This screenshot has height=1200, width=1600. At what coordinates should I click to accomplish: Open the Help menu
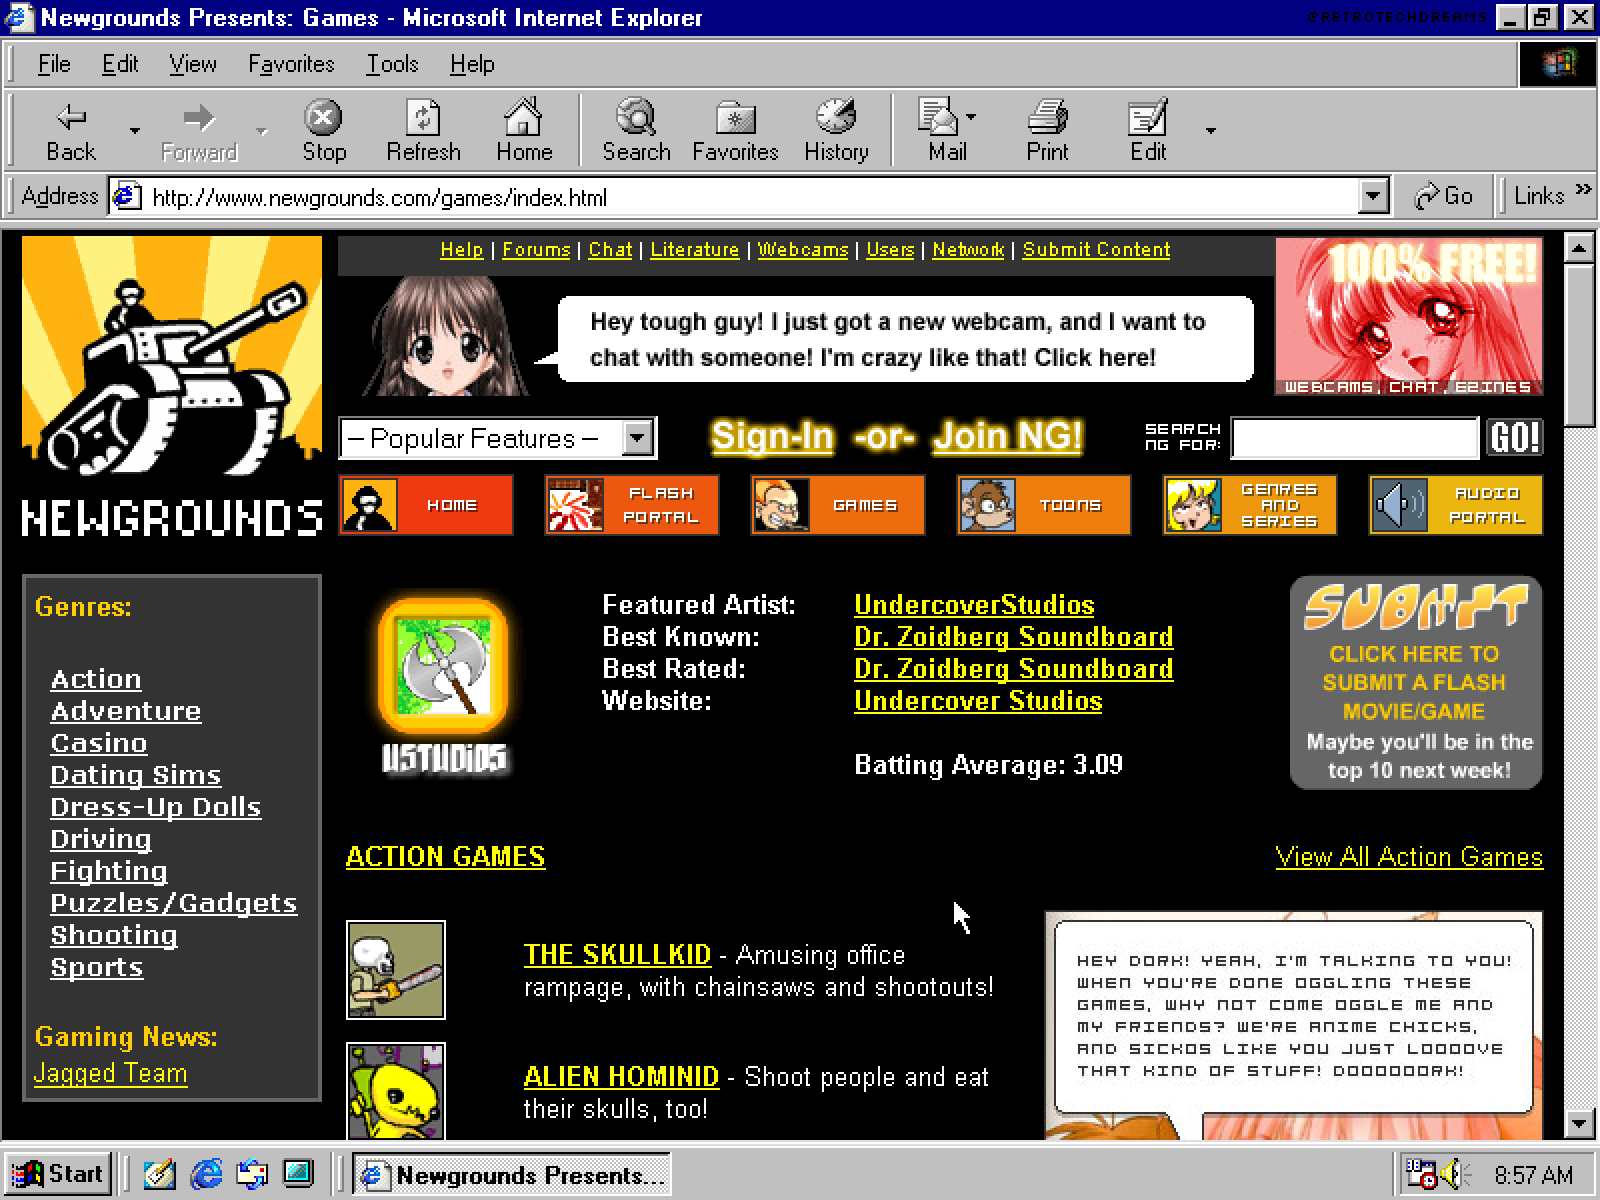pos(472,64)
